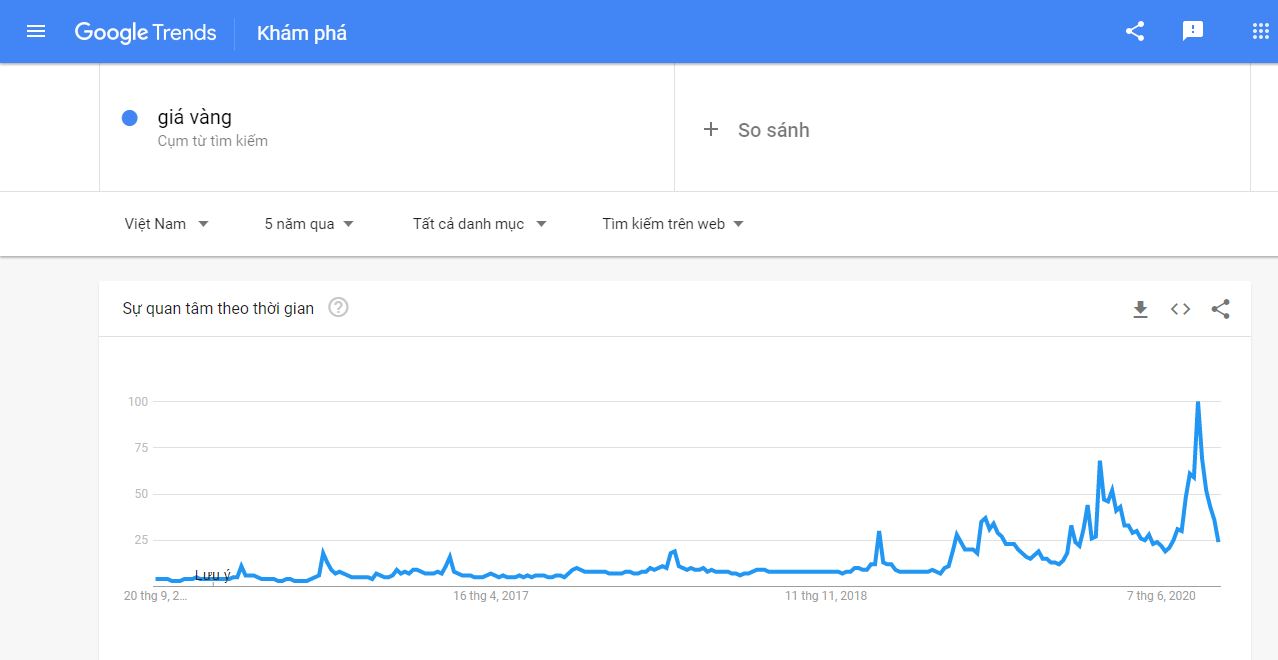This screenshot has width=1278, height=660.
Task: Click the share icon in header
Action: (x=1135, y=31)
